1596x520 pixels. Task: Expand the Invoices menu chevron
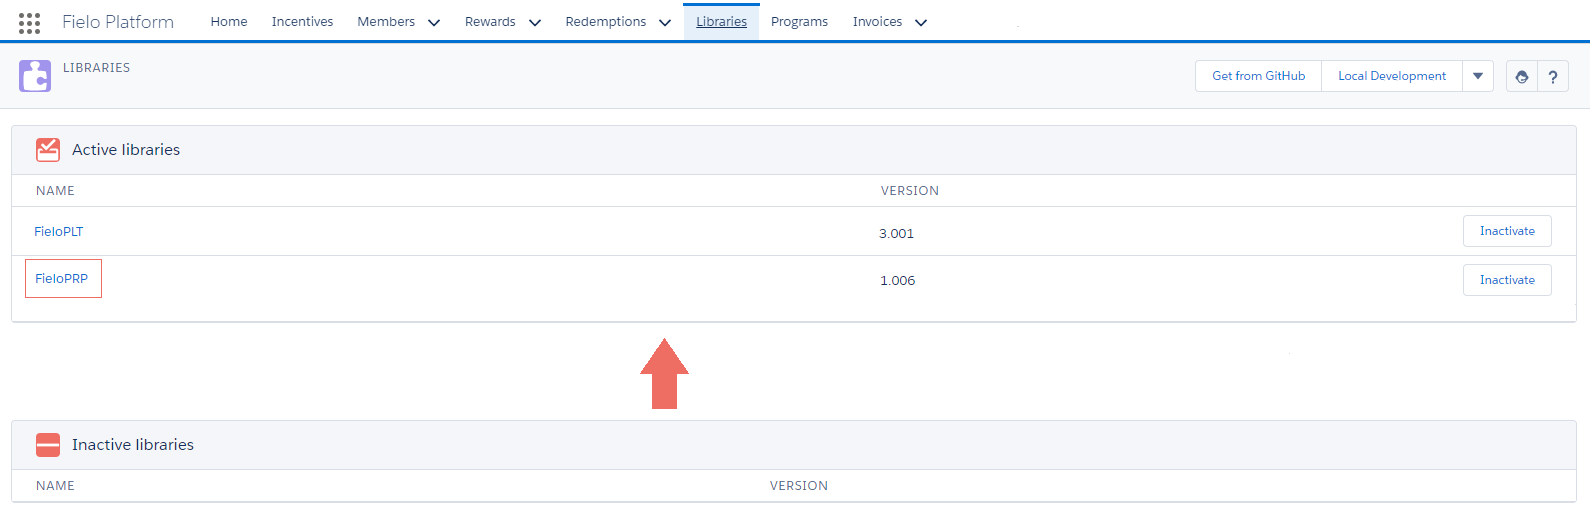click(x=921, y=23)
